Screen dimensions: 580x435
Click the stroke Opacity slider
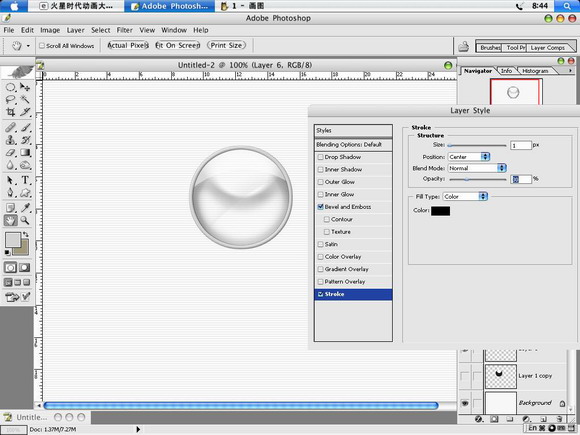[x=477, y=179]
